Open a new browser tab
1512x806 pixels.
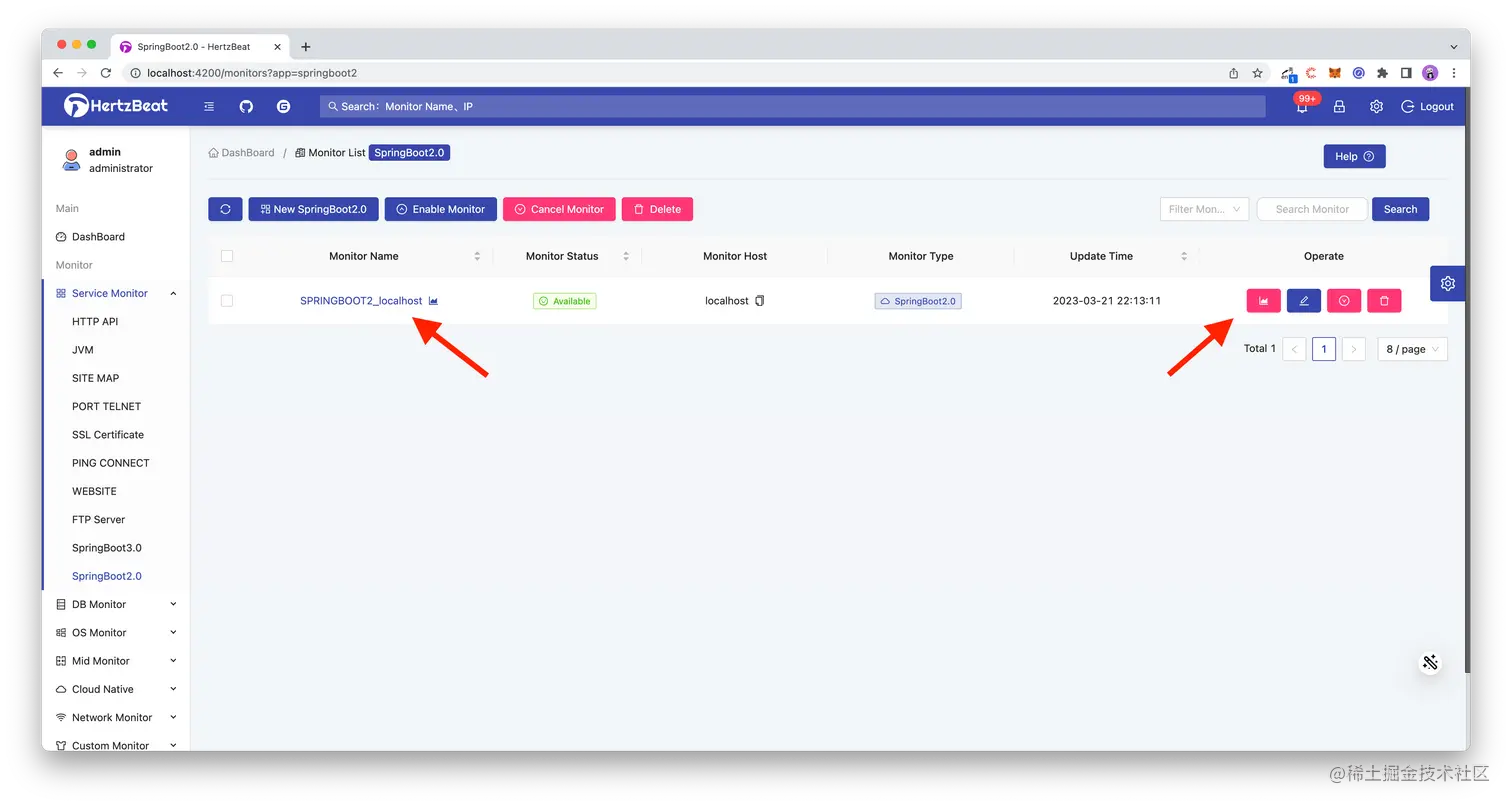[x=306, y=46]
